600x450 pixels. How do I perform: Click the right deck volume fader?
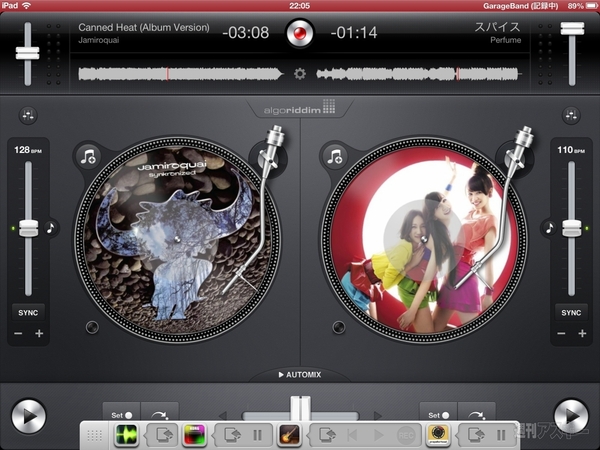coord(572,29)
